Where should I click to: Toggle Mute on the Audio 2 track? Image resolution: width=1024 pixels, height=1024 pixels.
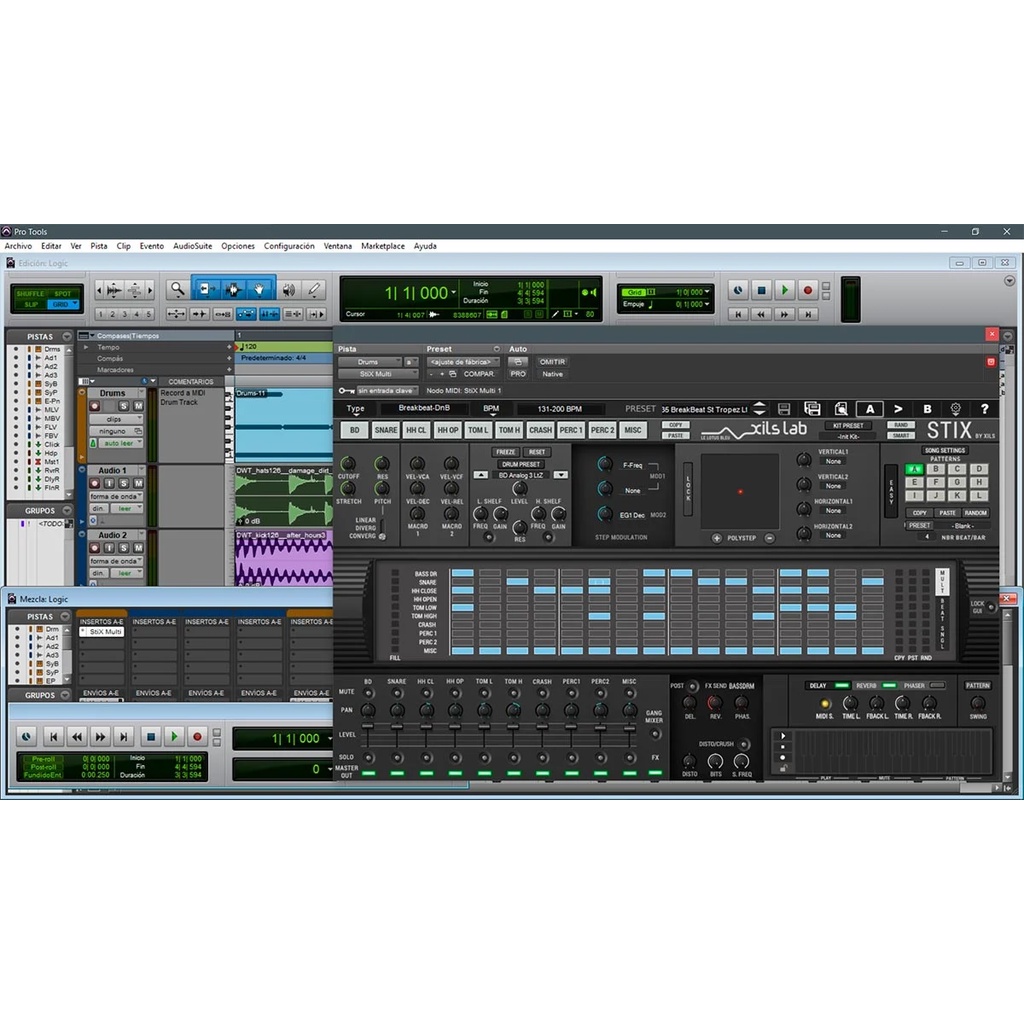138,548
